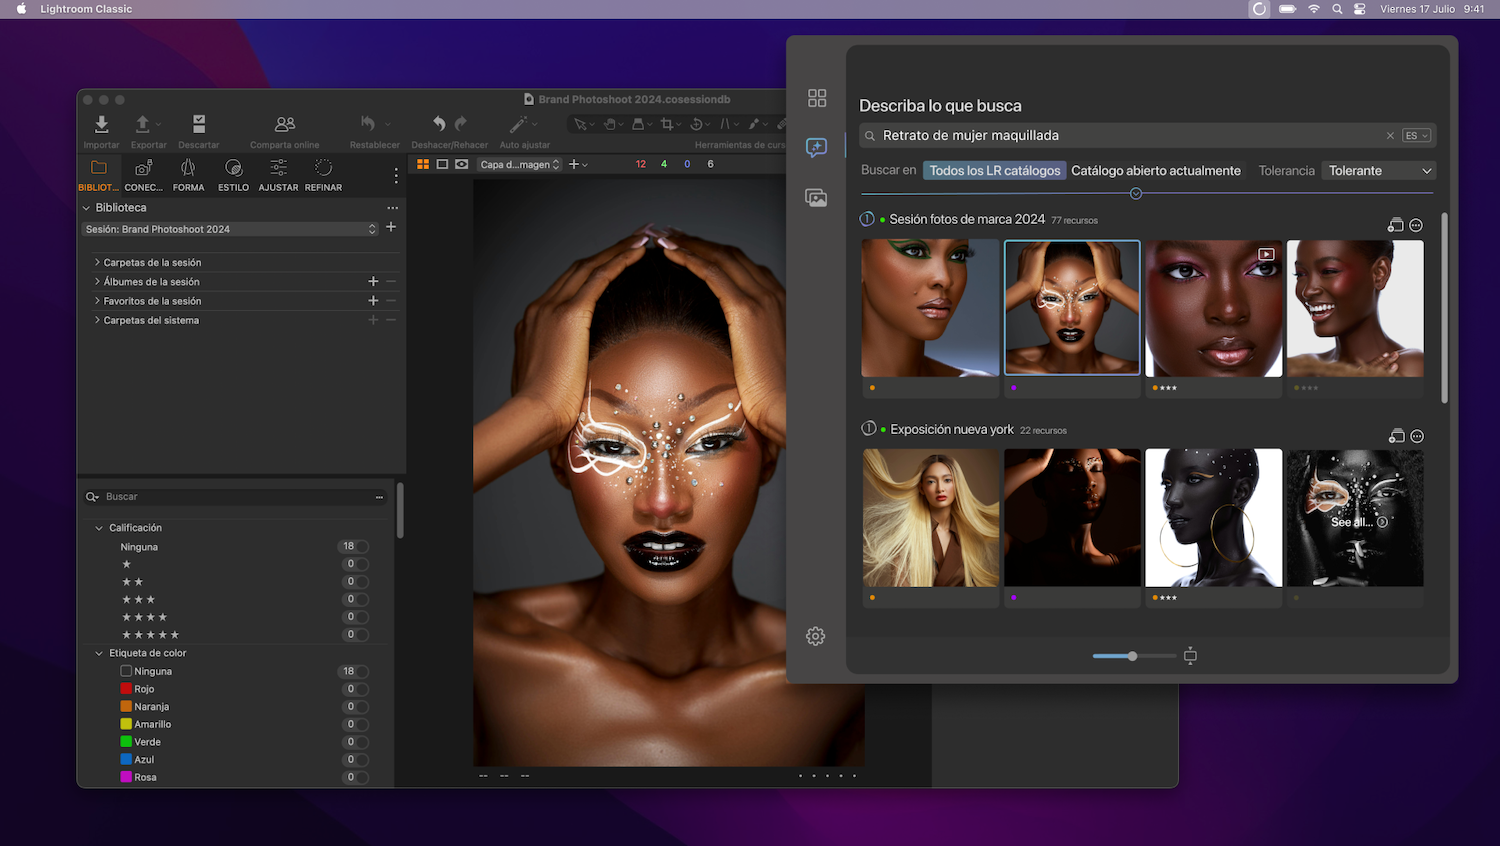
Task: Collapse the Biblioteca panel
Action: coord(86,208)
